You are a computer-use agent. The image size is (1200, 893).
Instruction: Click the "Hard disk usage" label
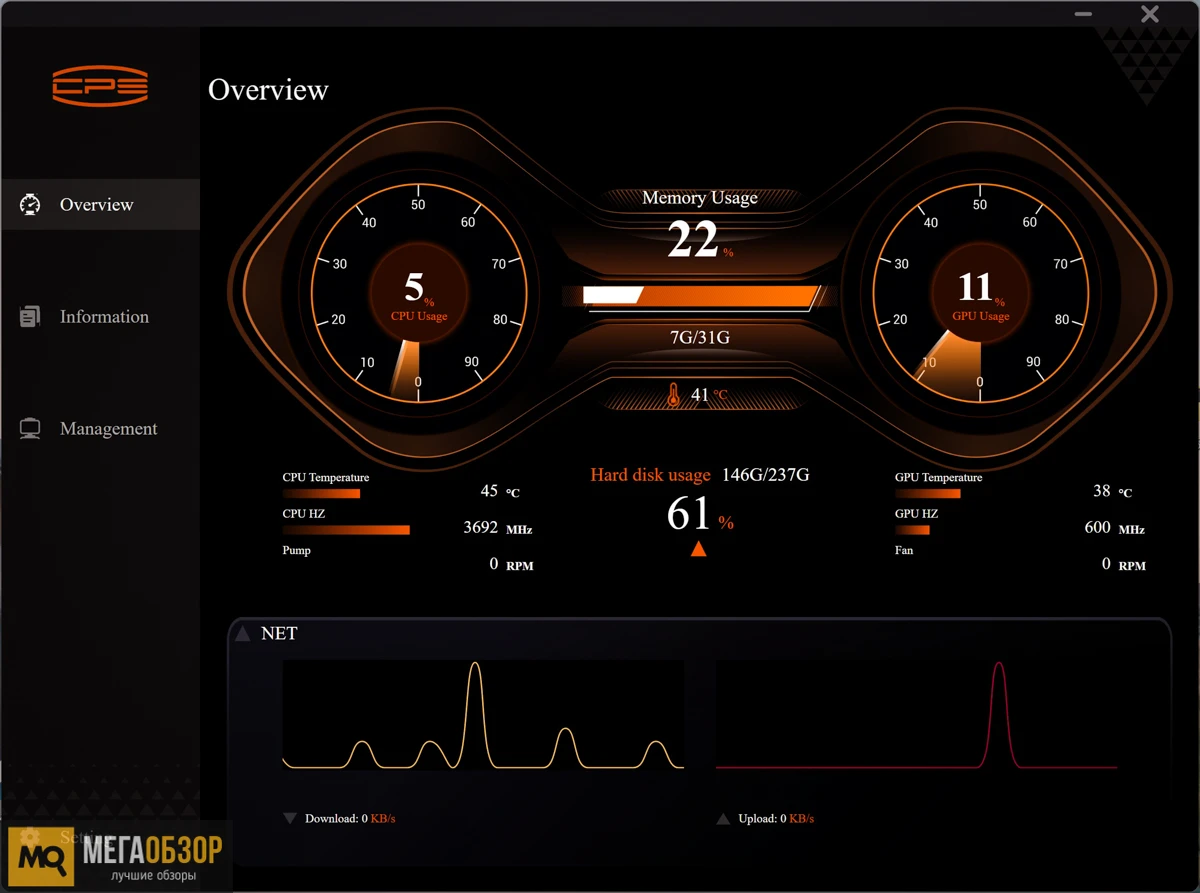[x=650, y=475]
